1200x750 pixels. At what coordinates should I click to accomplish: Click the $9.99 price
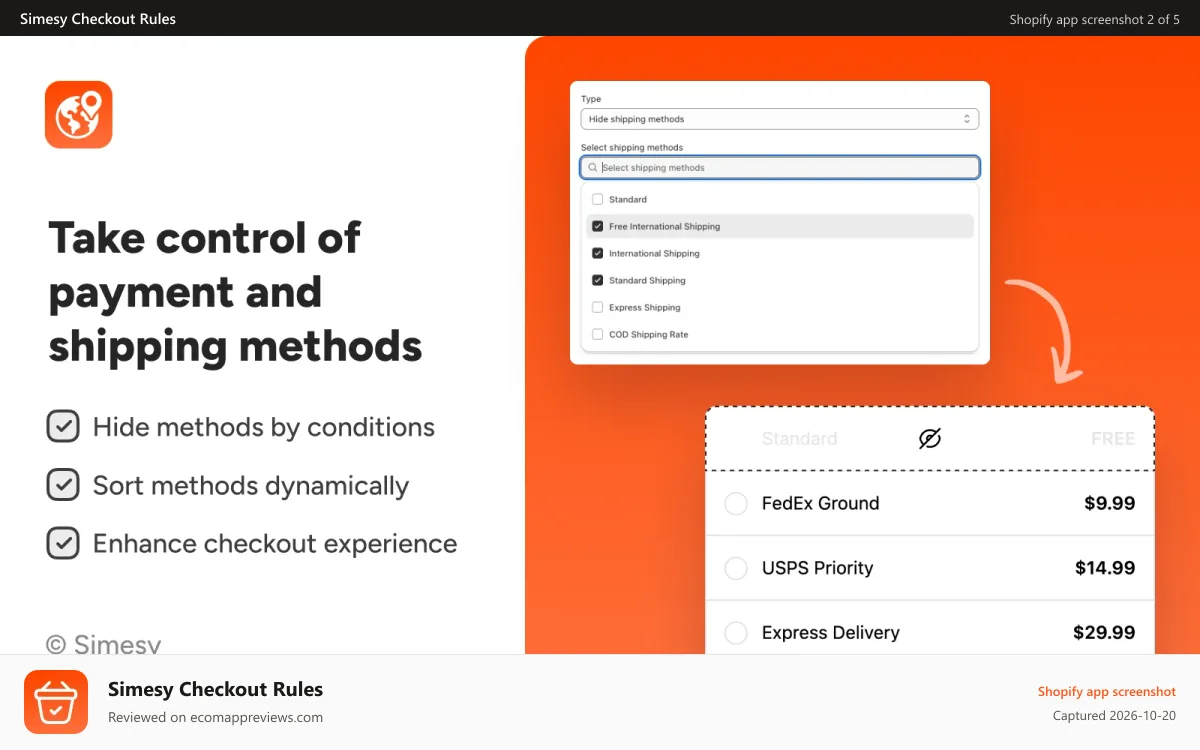coord(1109,503)
